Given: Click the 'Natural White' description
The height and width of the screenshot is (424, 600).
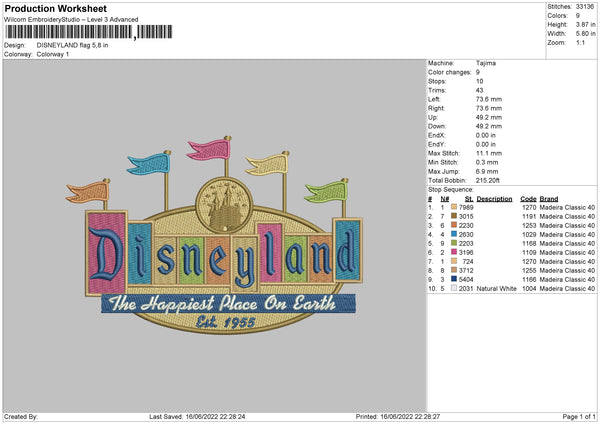Looking at the screenshot, I should (x=496, y=289).
